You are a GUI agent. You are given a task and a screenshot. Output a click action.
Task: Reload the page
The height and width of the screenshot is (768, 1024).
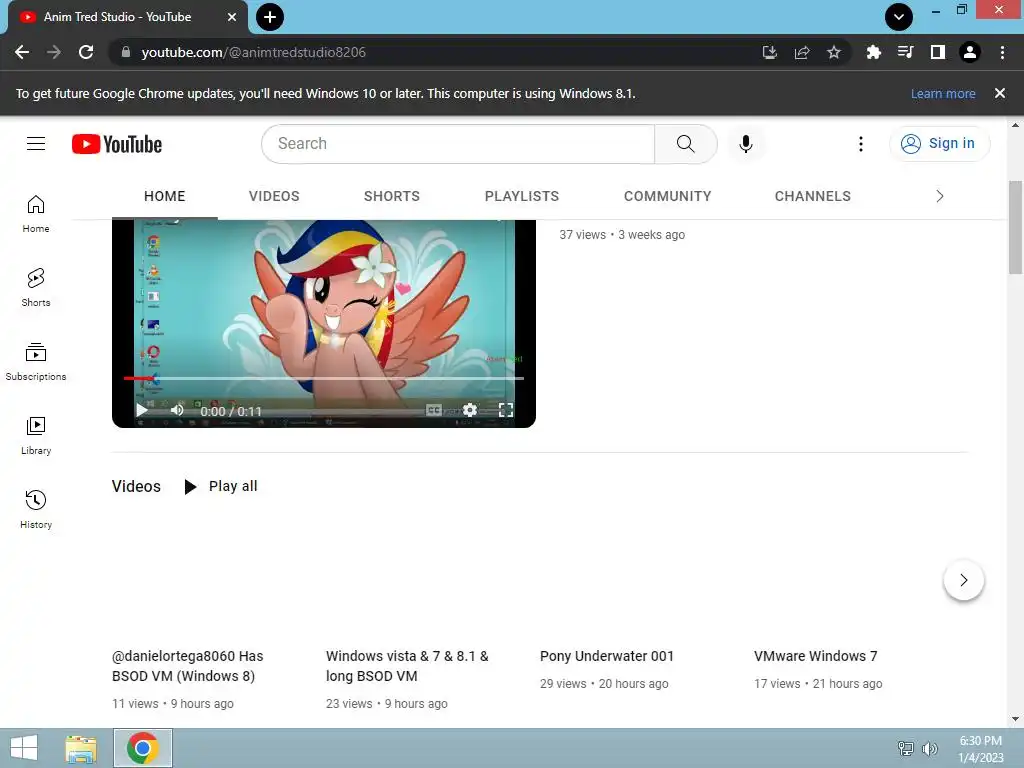pos(86,52)
